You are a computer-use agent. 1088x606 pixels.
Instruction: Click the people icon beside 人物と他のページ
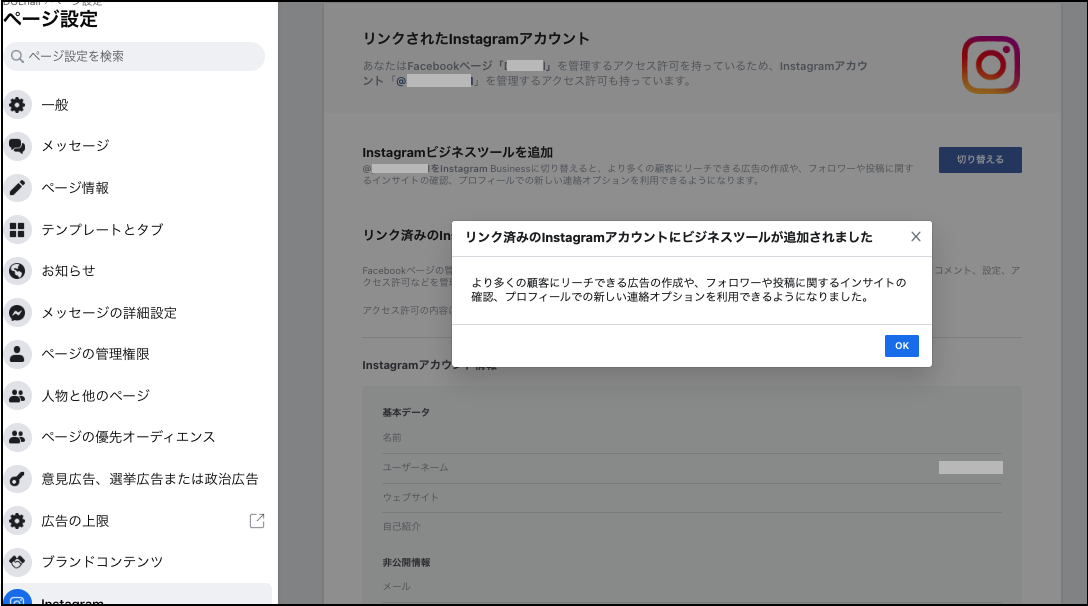pos(17,396)
